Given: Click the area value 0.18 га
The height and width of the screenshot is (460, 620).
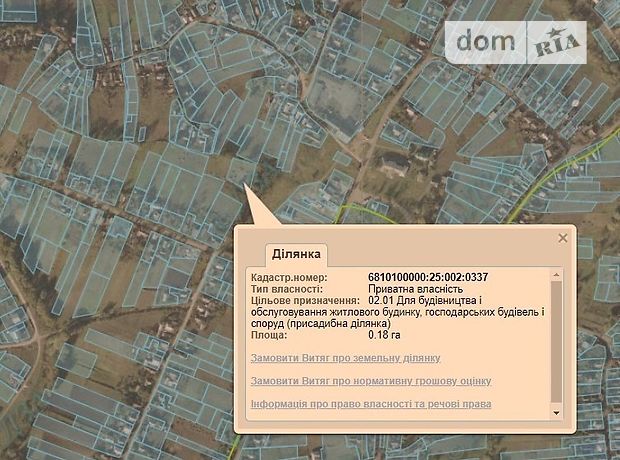Looking at the screenshot, I should [x=384, y=335].
